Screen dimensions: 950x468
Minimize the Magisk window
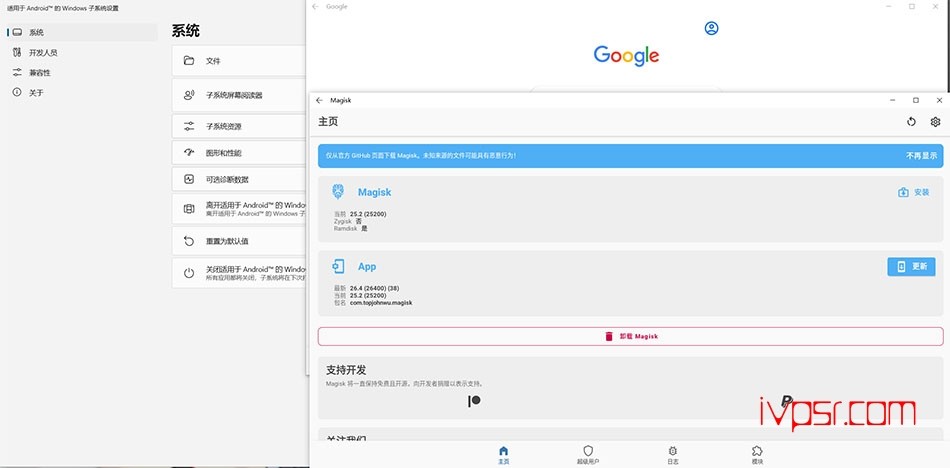(x=892, y=100)
